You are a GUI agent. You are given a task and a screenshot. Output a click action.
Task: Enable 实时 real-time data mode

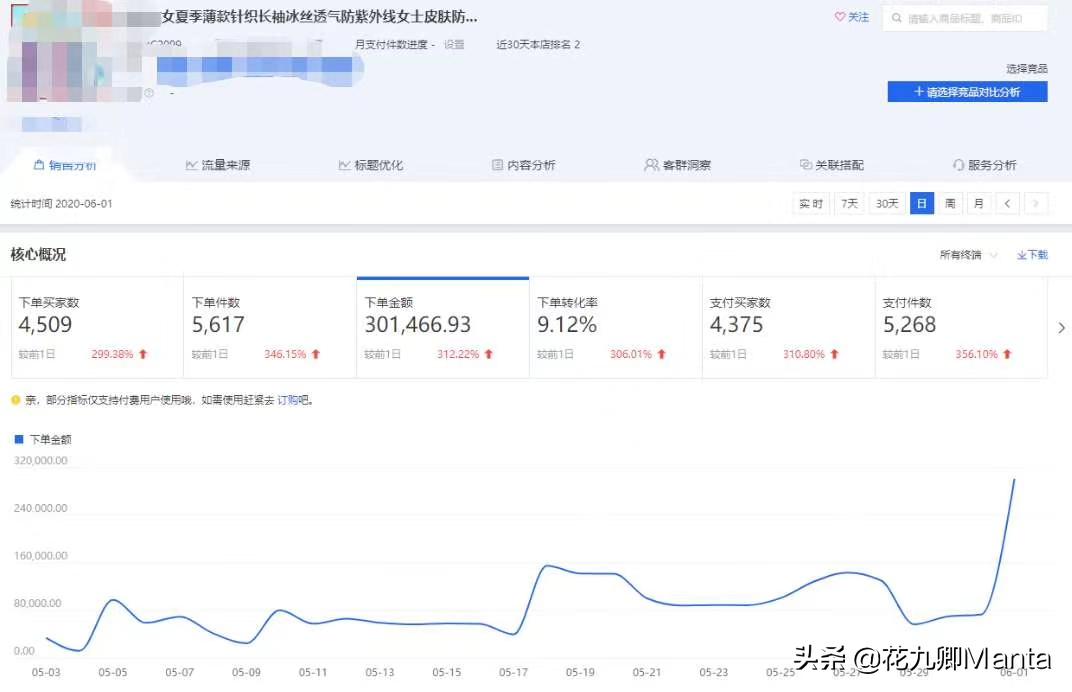(x=809, y=203)
